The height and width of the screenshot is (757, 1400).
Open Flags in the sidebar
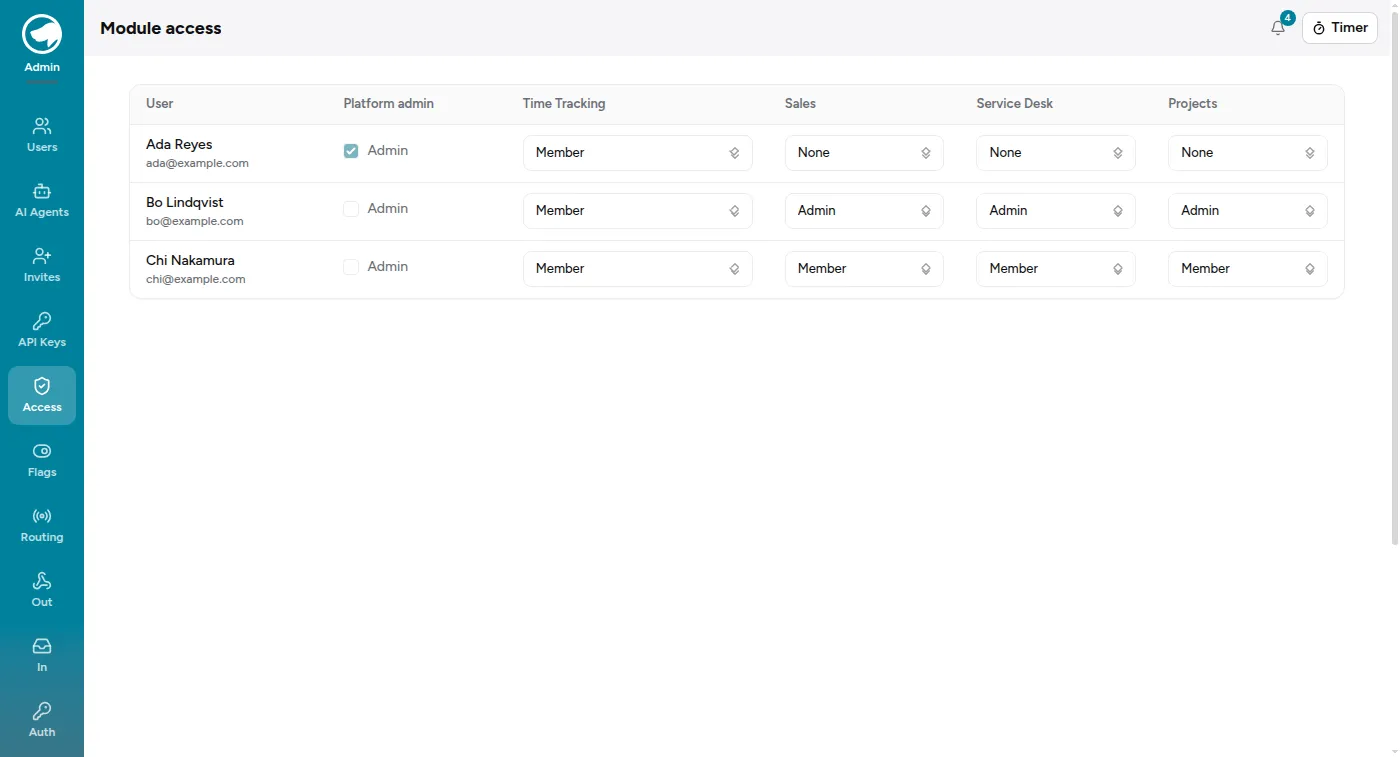42,460
